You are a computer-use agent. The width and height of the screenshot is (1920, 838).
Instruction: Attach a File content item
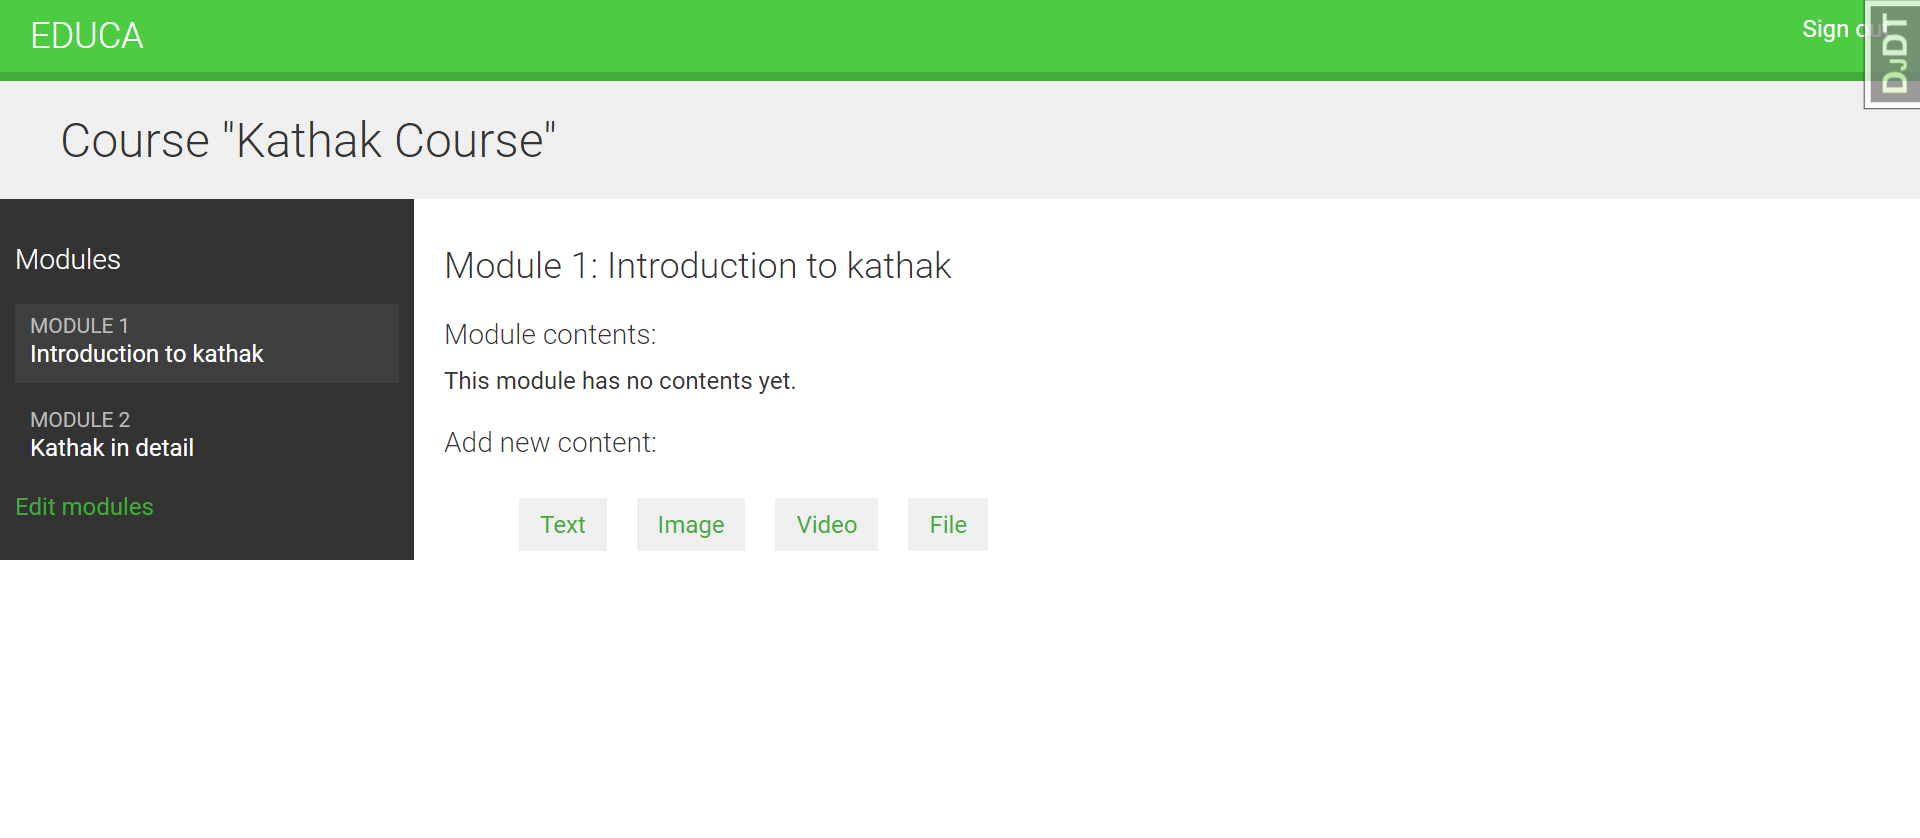(947, 524)
